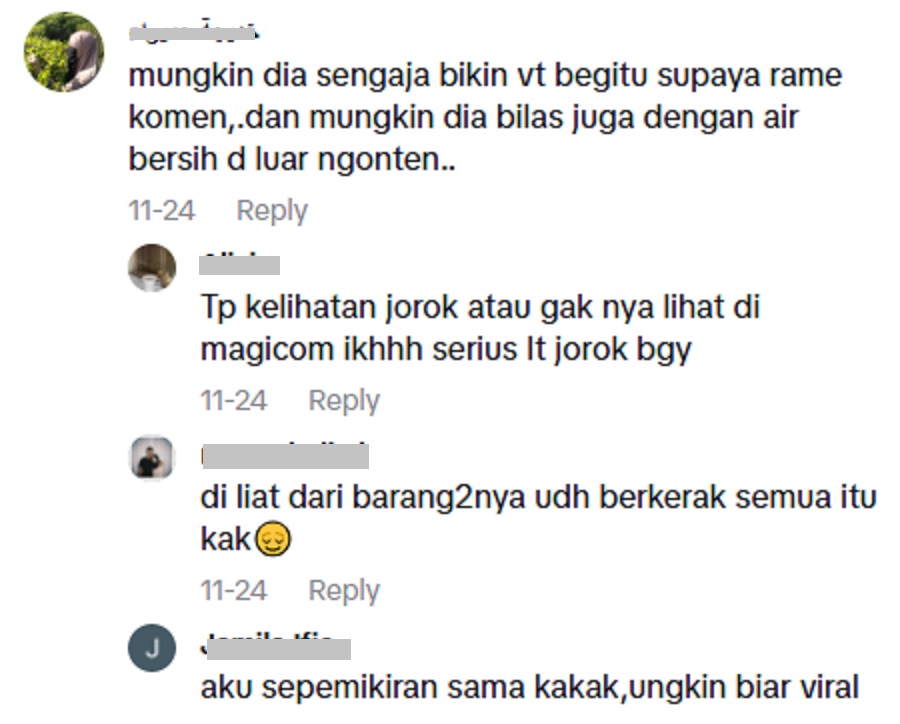Click the 11-24 date under the 'magicom' reply
This screenshot has width=900, height=724.
pos(234,400)
